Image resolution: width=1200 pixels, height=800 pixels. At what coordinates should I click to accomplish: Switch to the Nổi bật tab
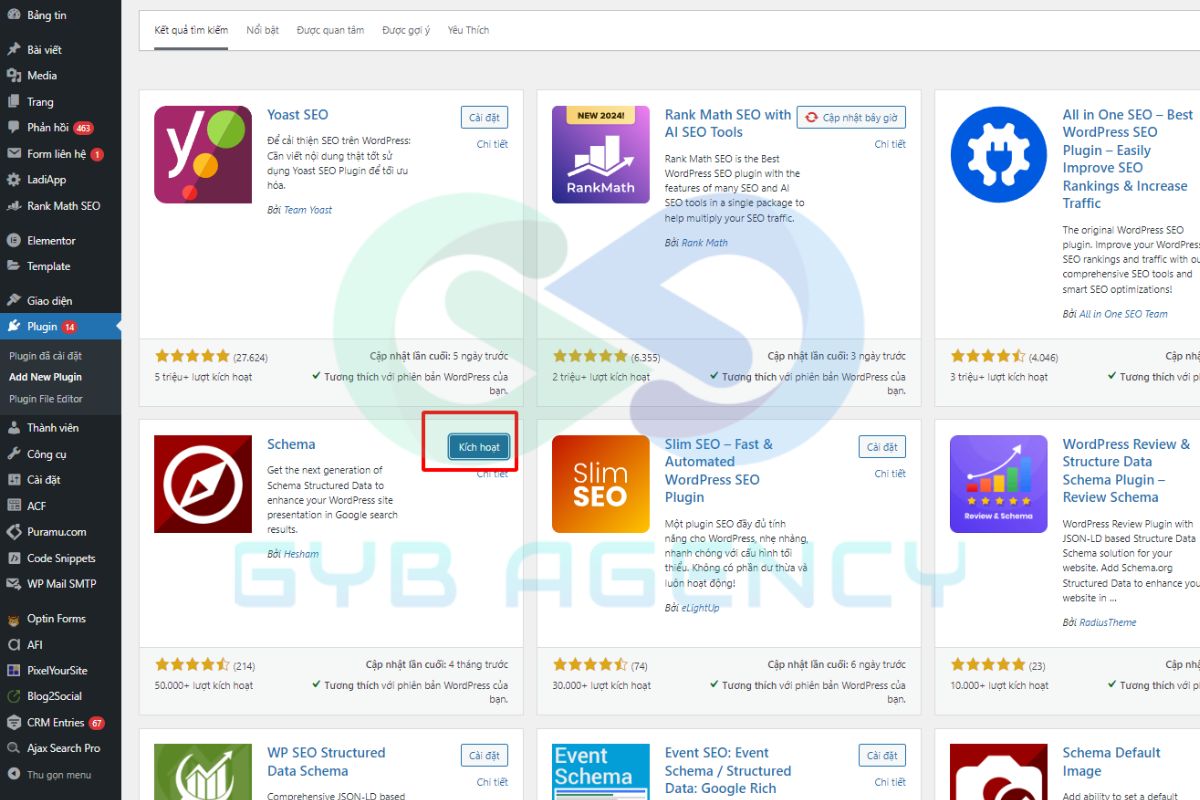pyautogui.click(x=263, y=30)
